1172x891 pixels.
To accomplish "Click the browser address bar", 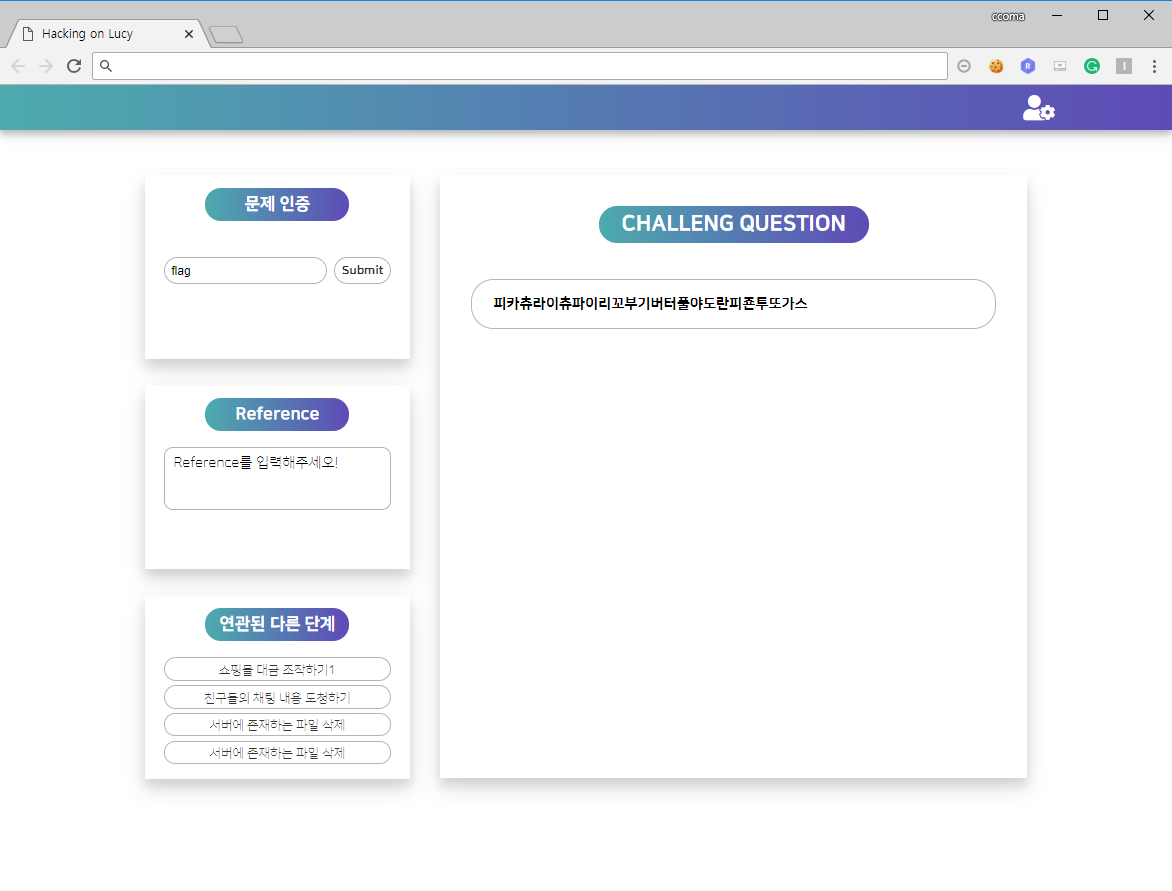I will 520,66.
